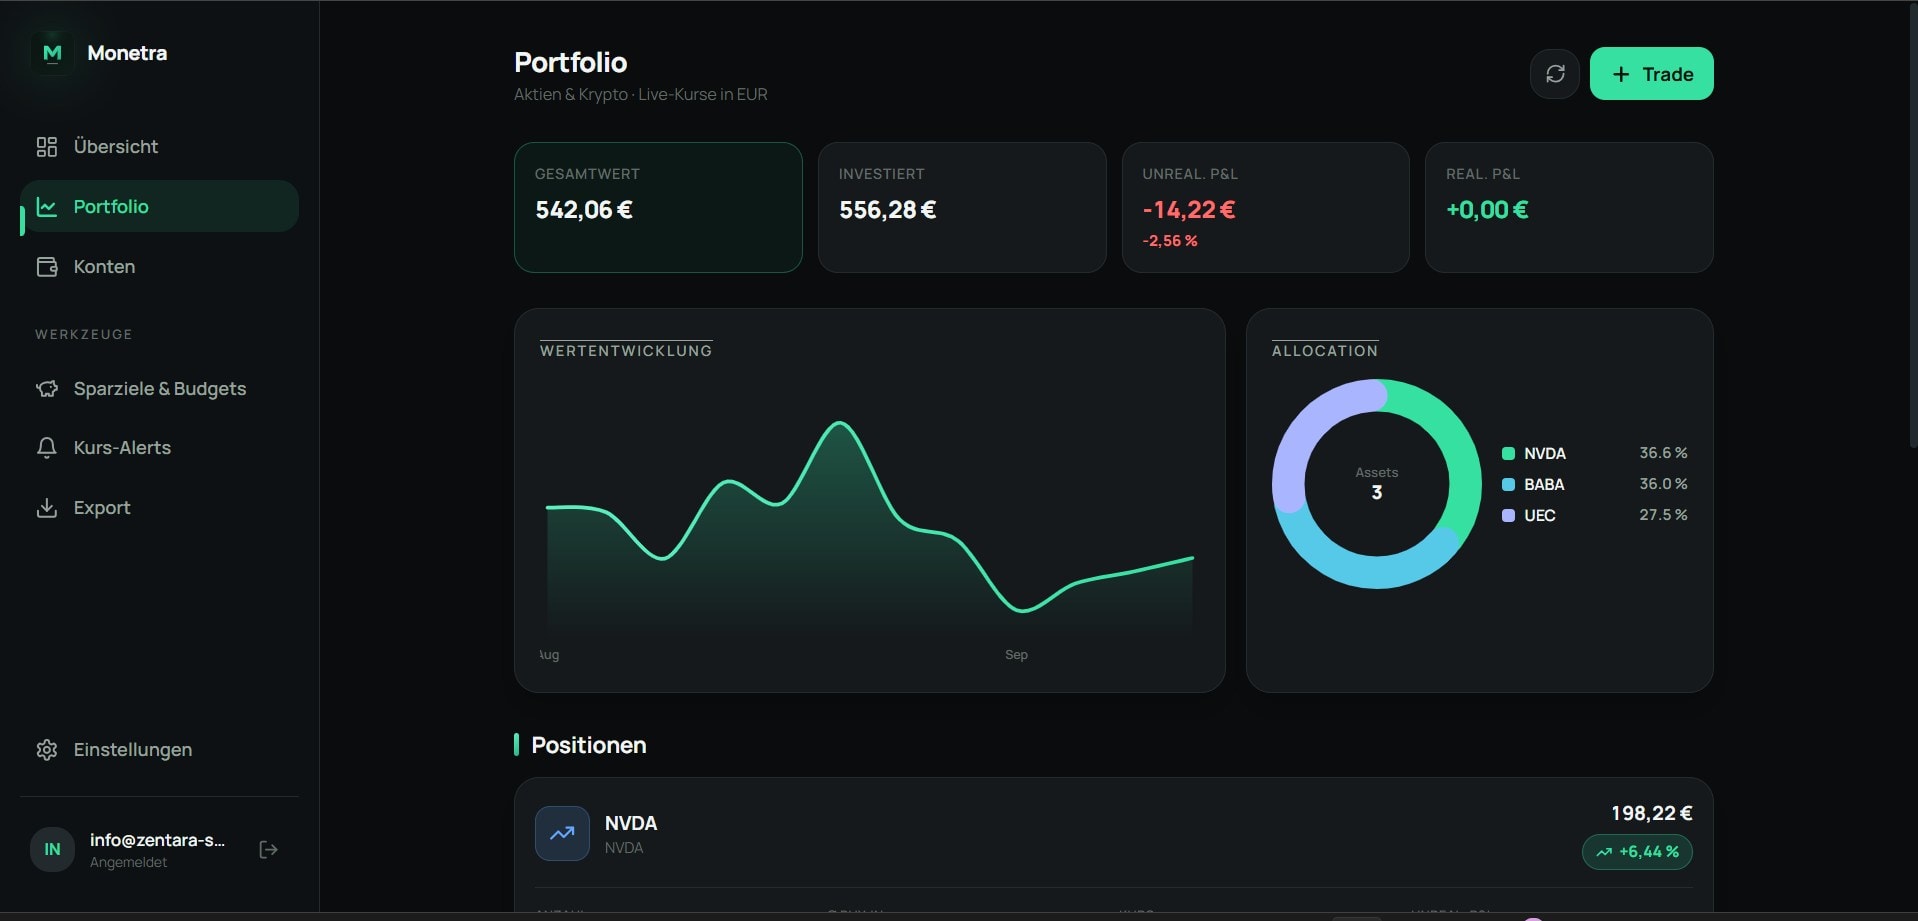
Task: Go to Konten
Action: coord(160,267)
